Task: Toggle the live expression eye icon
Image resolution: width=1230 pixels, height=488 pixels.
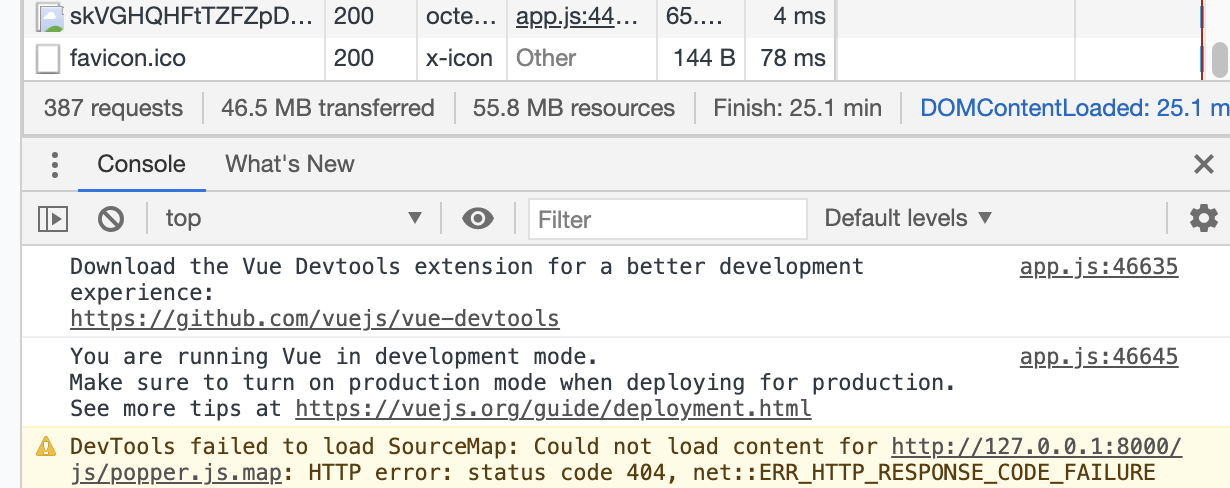Action: pyautogui.click(x=478, y=218)
